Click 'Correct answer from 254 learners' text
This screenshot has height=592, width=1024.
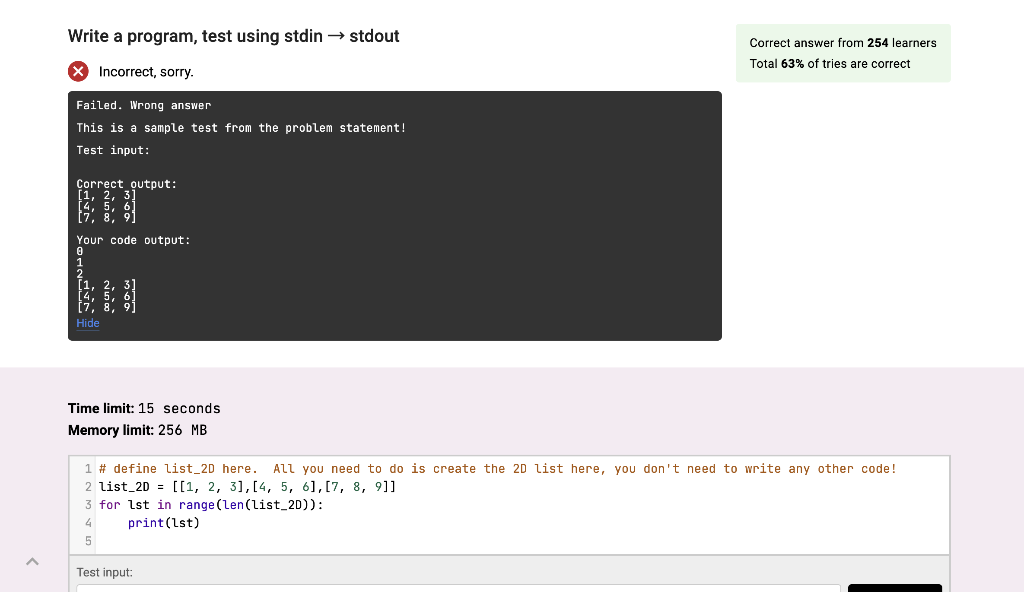tap(843, 43)
